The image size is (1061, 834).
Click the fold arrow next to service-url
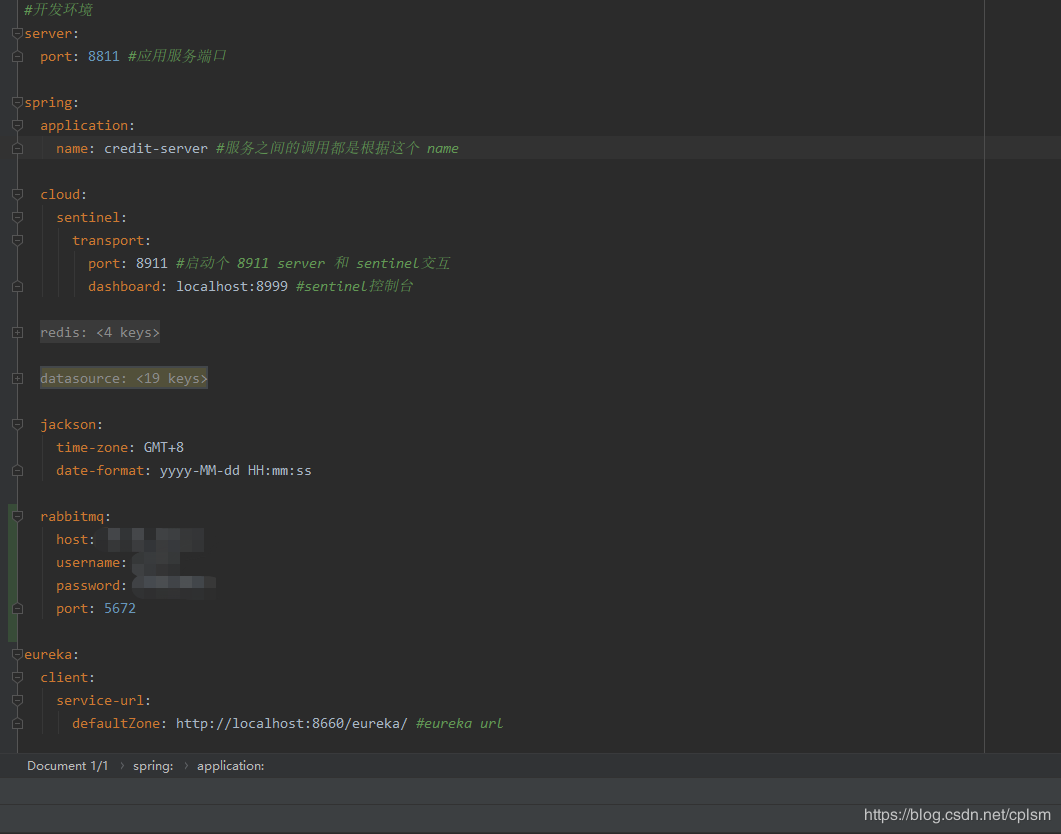click(x=16, y=700)
